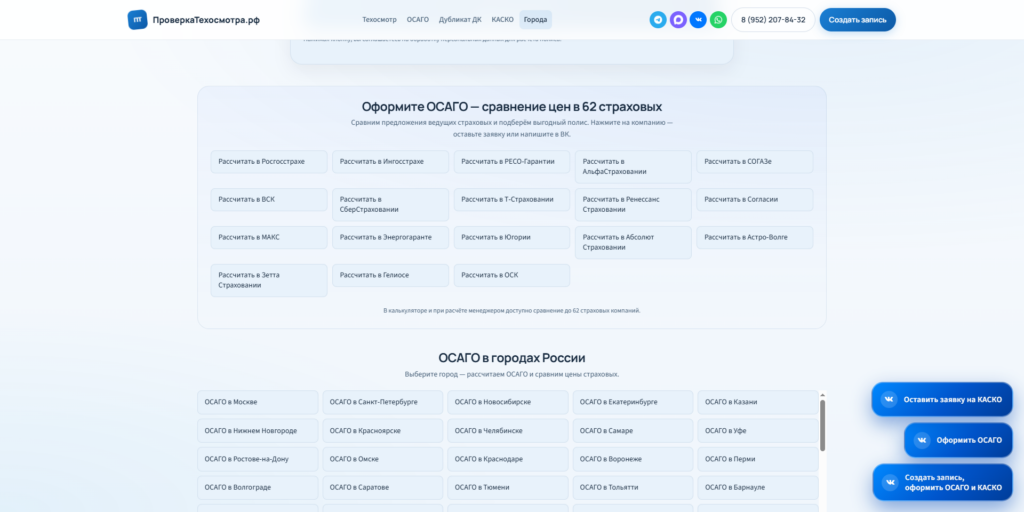Open the КАСКО menu item

[x=502, y=20]
